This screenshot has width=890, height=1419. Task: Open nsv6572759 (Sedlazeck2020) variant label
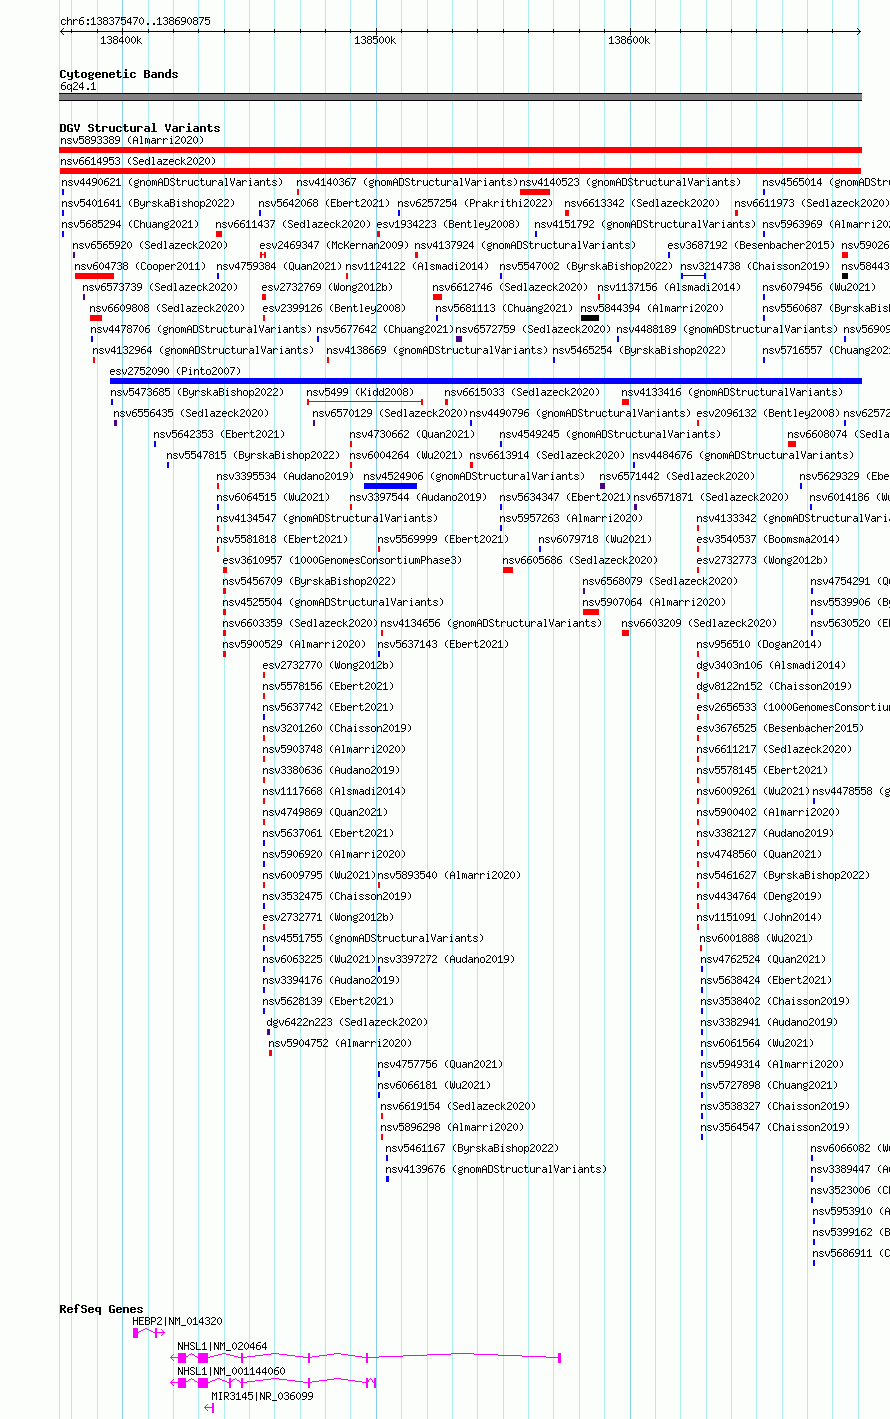(x=533, y=329)
